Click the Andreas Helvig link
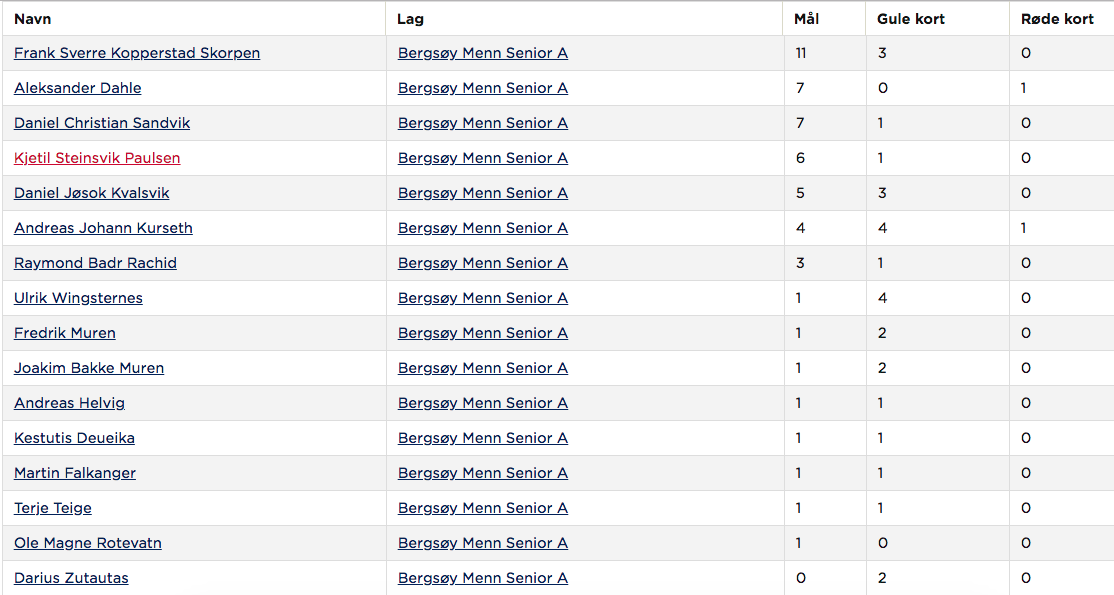Viewport: 1114px width, 595px height. (70, 403)
